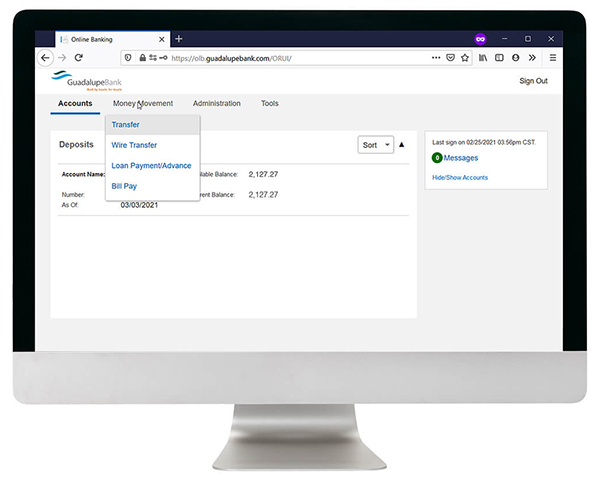The height and width of the screenshot is (485, 600).
Task: Minimize the browser window
Action: pyautogui.click(x=505, y=39)
